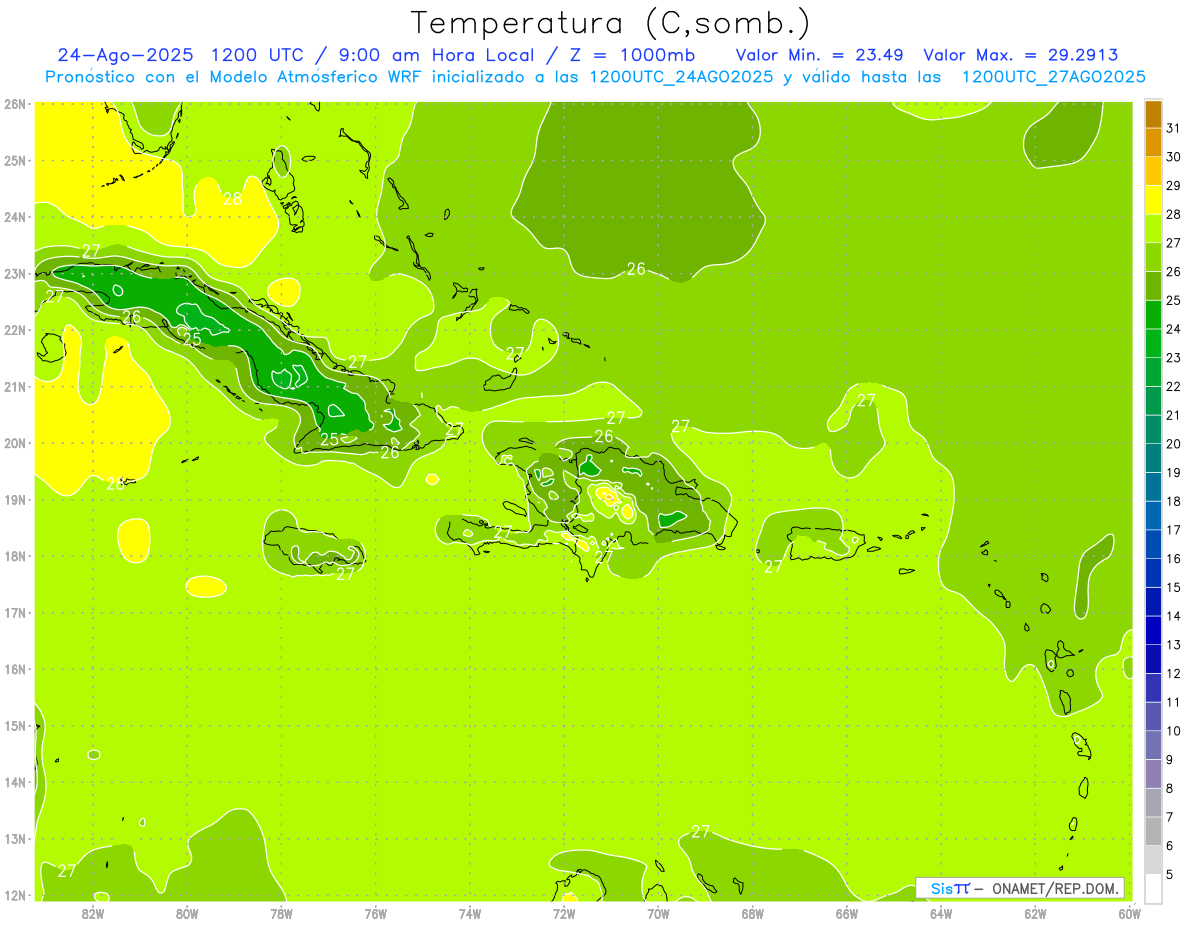Click the legend value '30'

tap(1174, 157)
